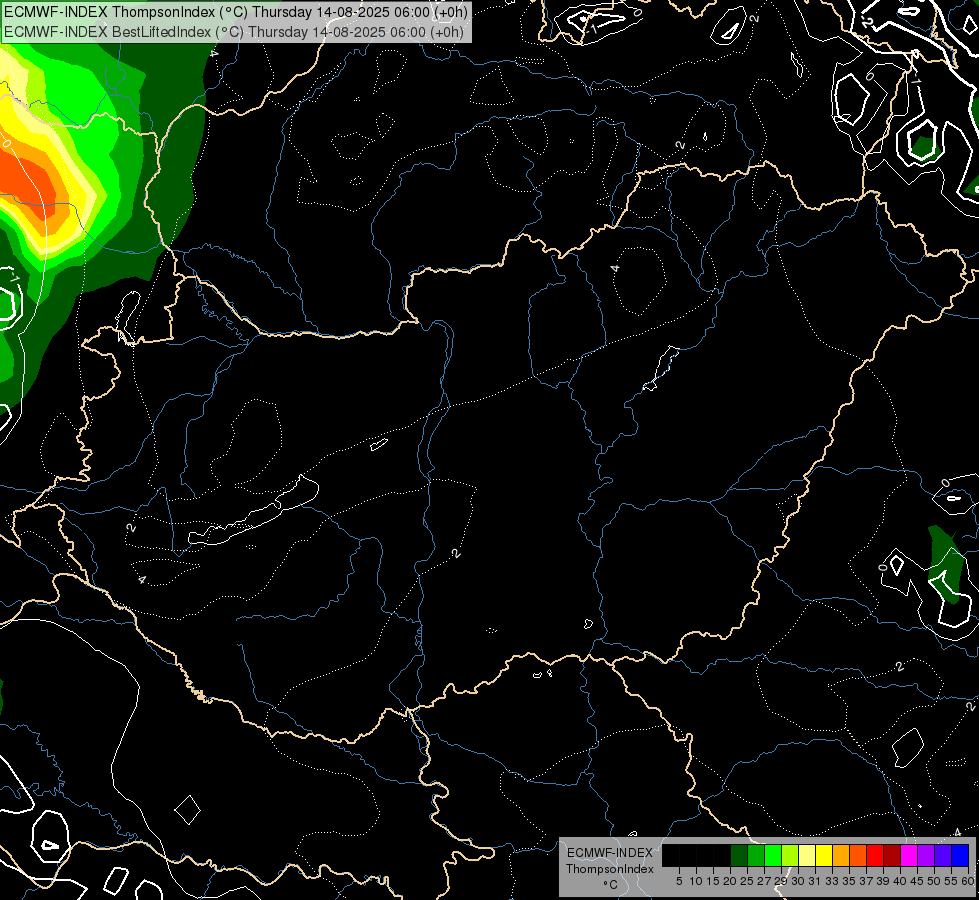Image resolution: width=979 pixels, height=900 pixels.
Task: Select the bright green 27–29 legend swatch
Action: 773,855
